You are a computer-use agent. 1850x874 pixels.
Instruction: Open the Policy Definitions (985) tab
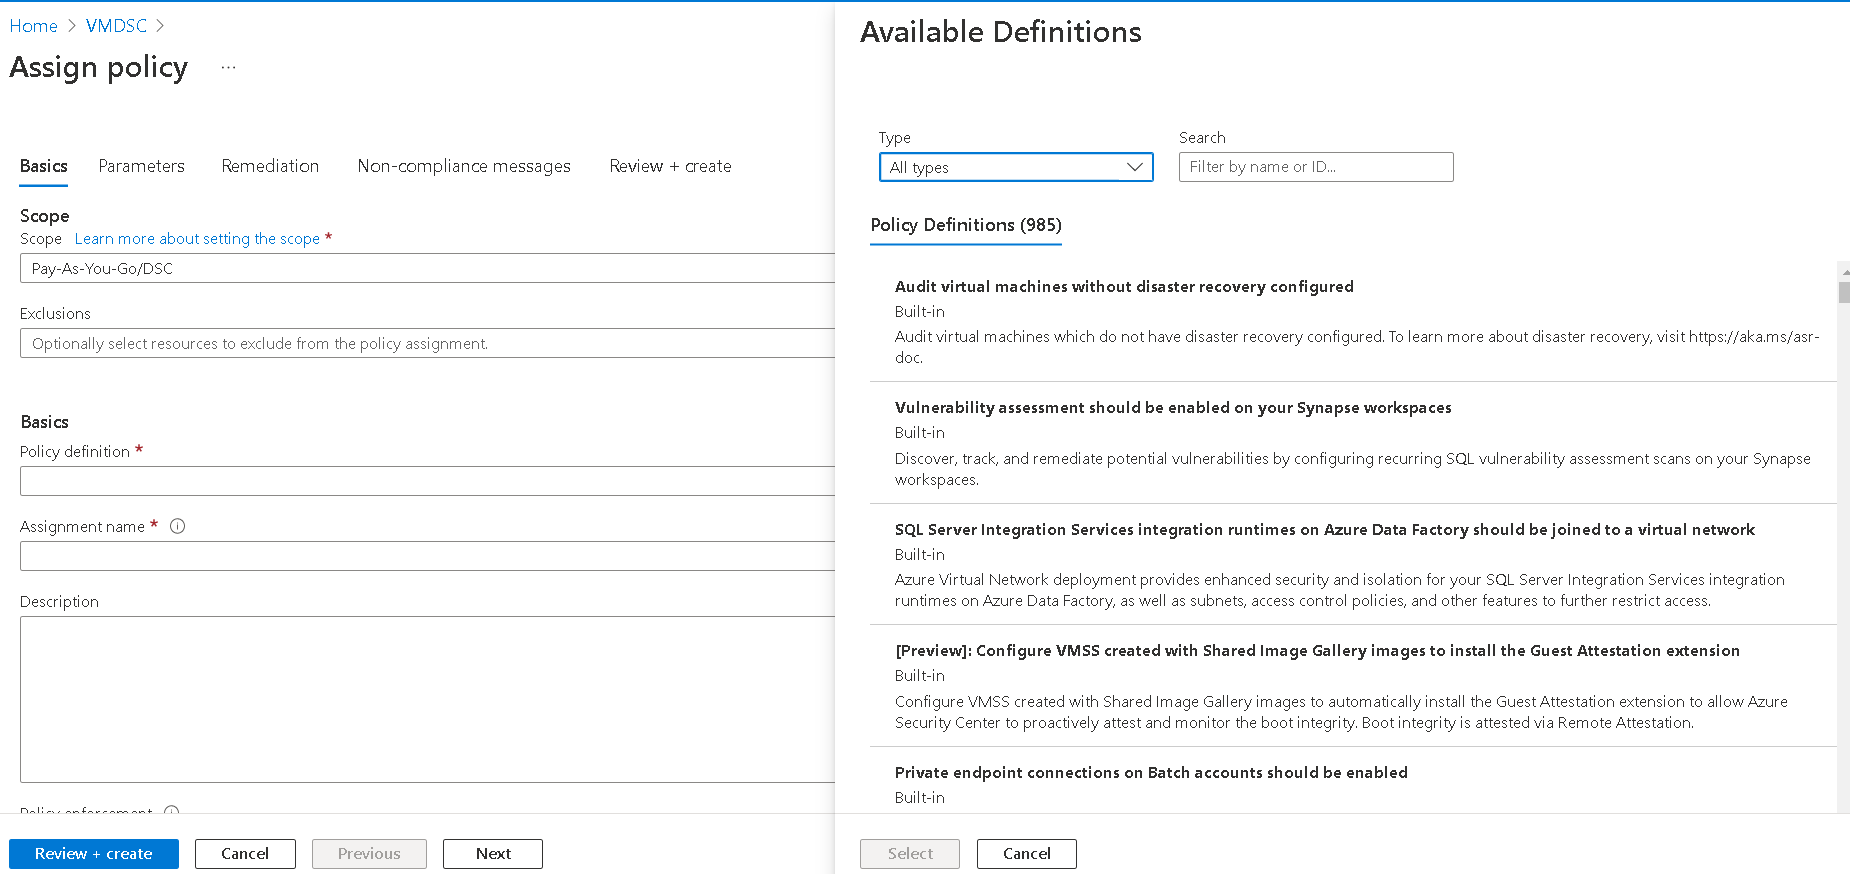tap(965, 225)
